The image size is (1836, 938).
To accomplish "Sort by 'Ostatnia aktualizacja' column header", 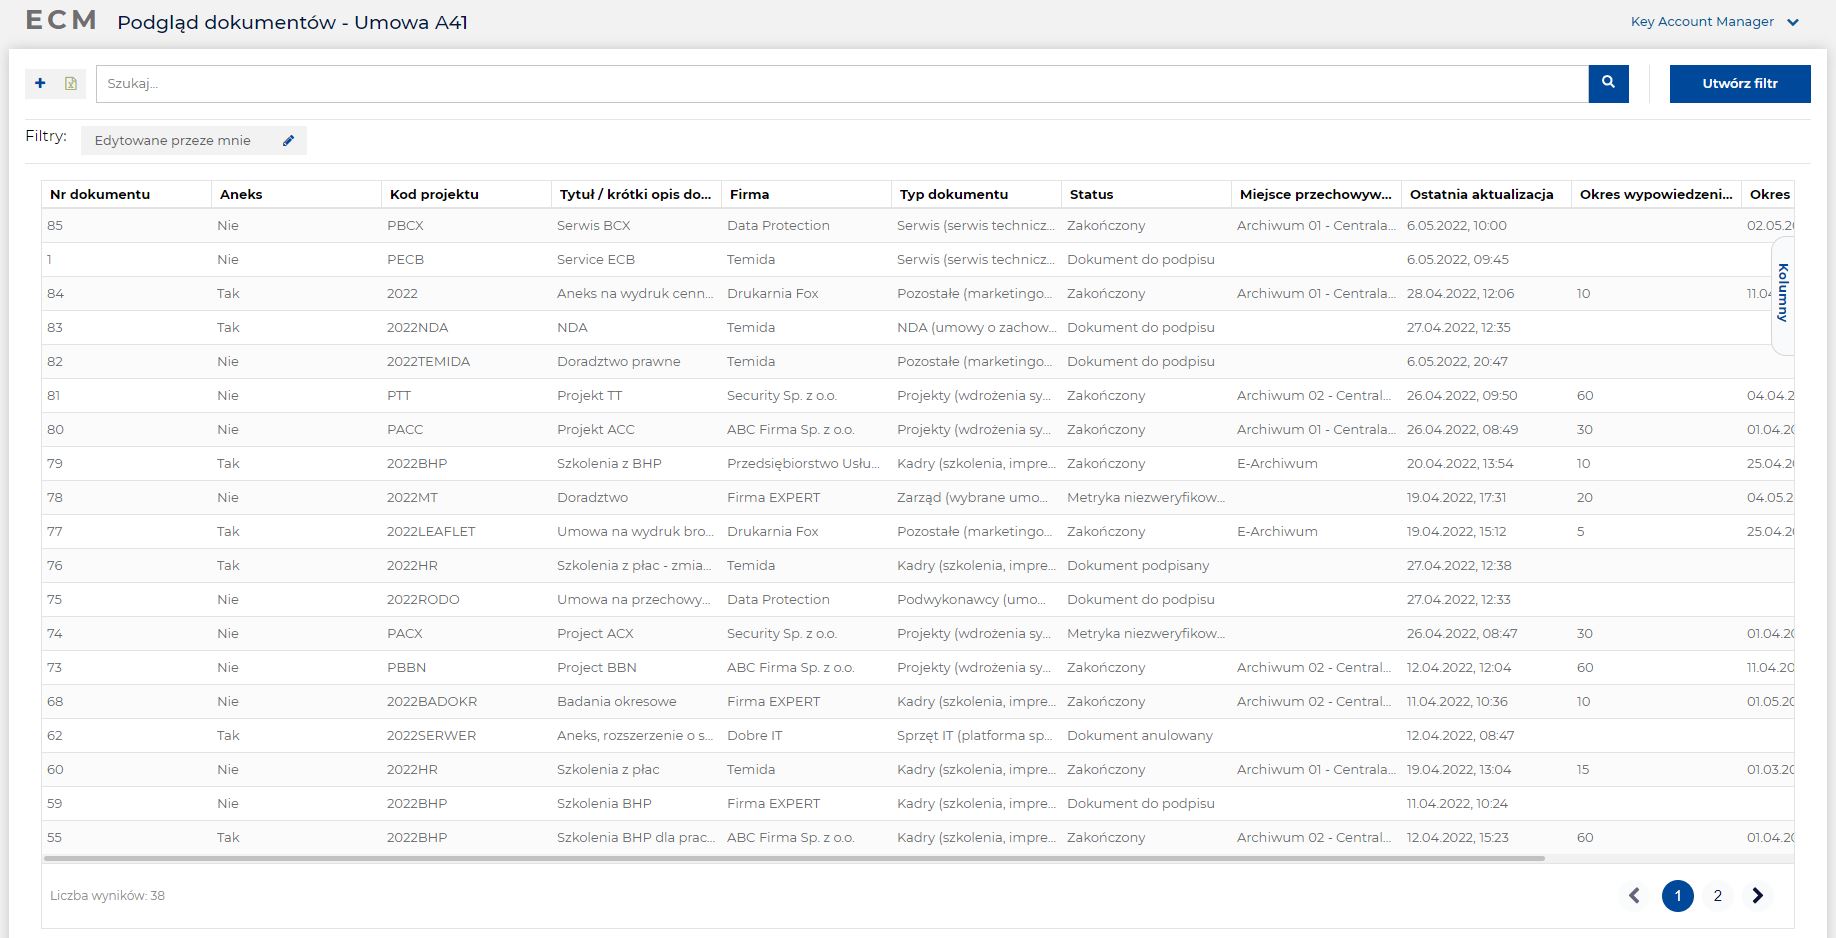I will tap(1486, 194).
